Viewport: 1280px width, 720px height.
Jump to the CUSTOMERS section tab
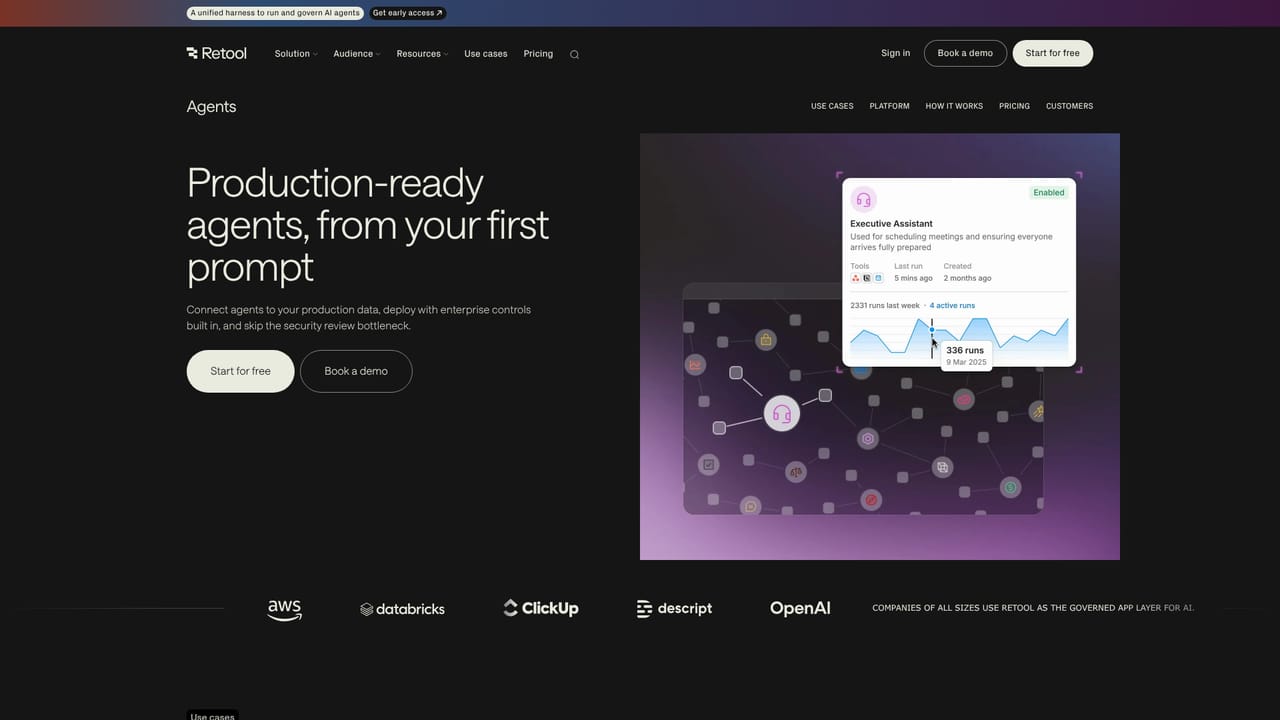(x=1069, y=106)
